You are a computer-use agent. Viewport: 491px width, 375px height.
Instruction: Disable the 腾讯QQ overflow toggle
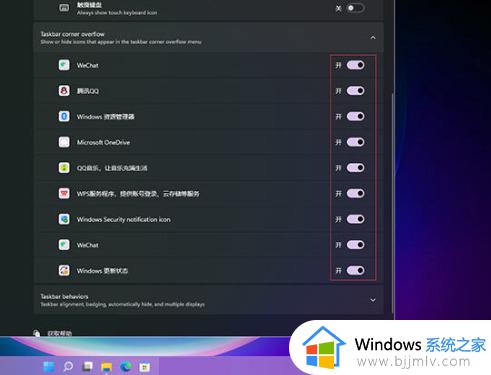(x=355, y=91)
